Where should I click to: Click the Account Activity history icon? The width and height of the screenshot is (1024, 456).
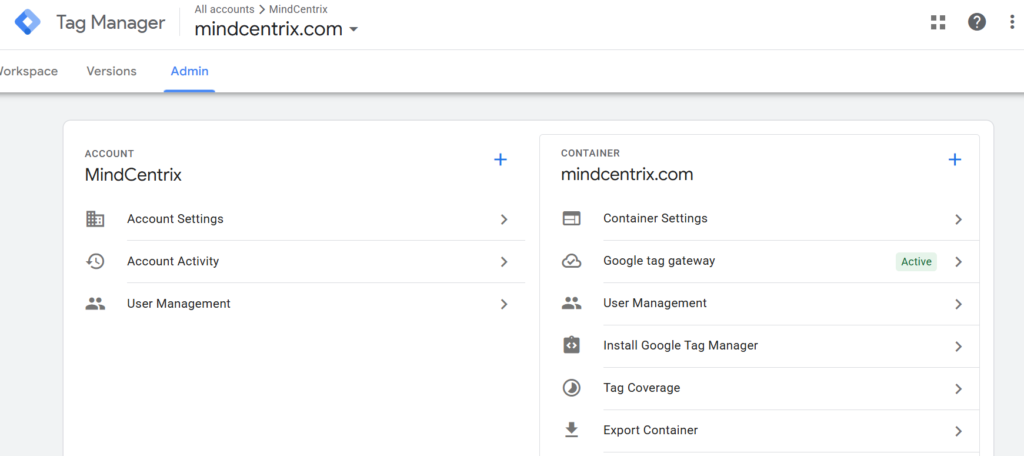point(95,261)
